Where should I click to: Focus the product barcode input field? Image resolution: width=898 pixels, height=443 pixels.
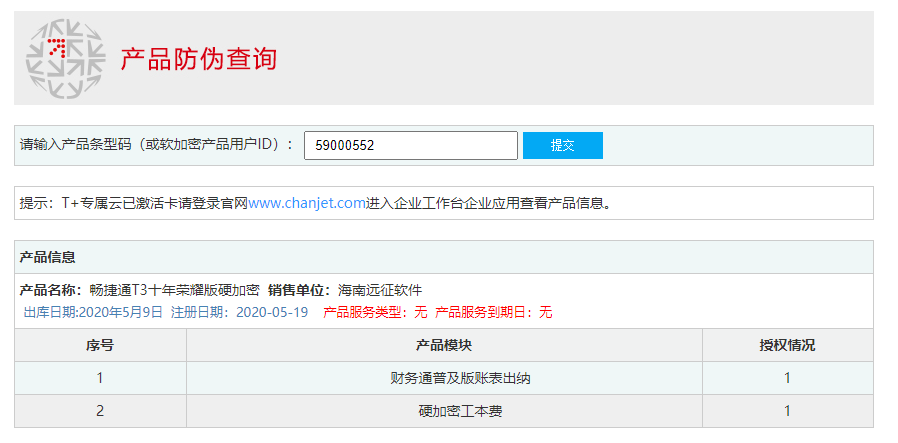click(x=411, y=145)
